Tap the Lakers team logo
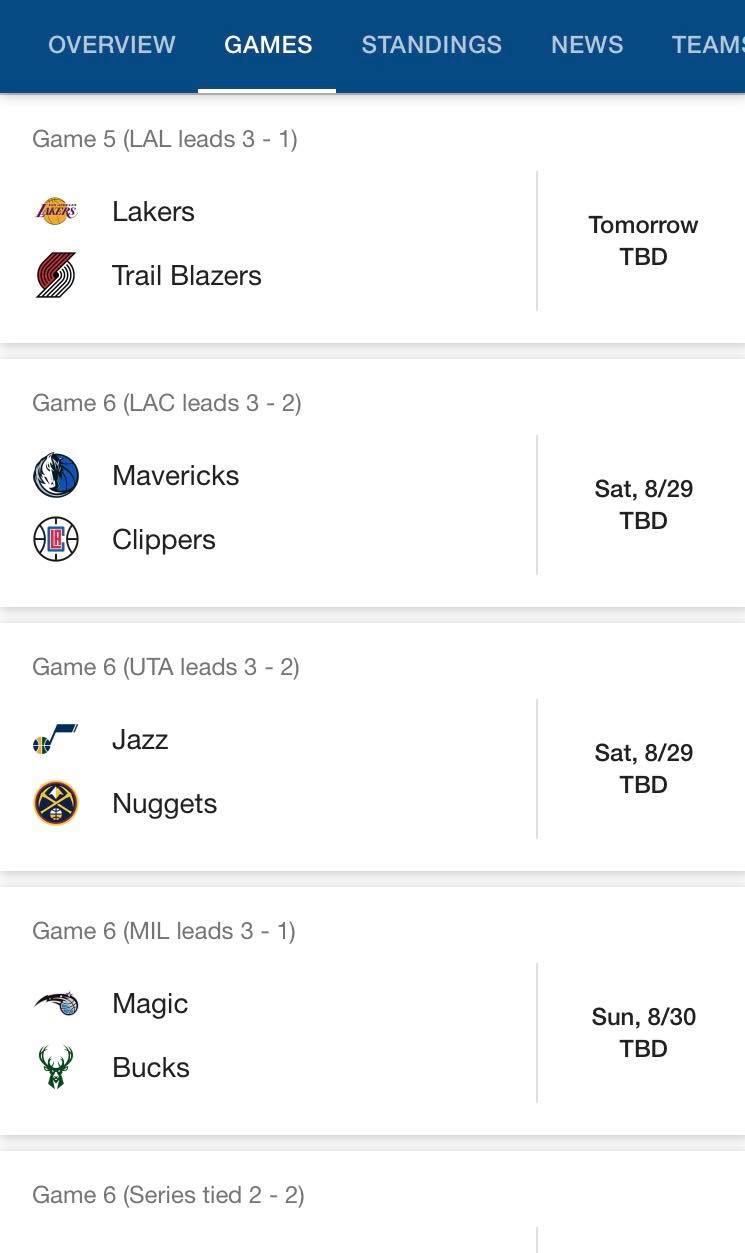 click(x=56, y=211)
